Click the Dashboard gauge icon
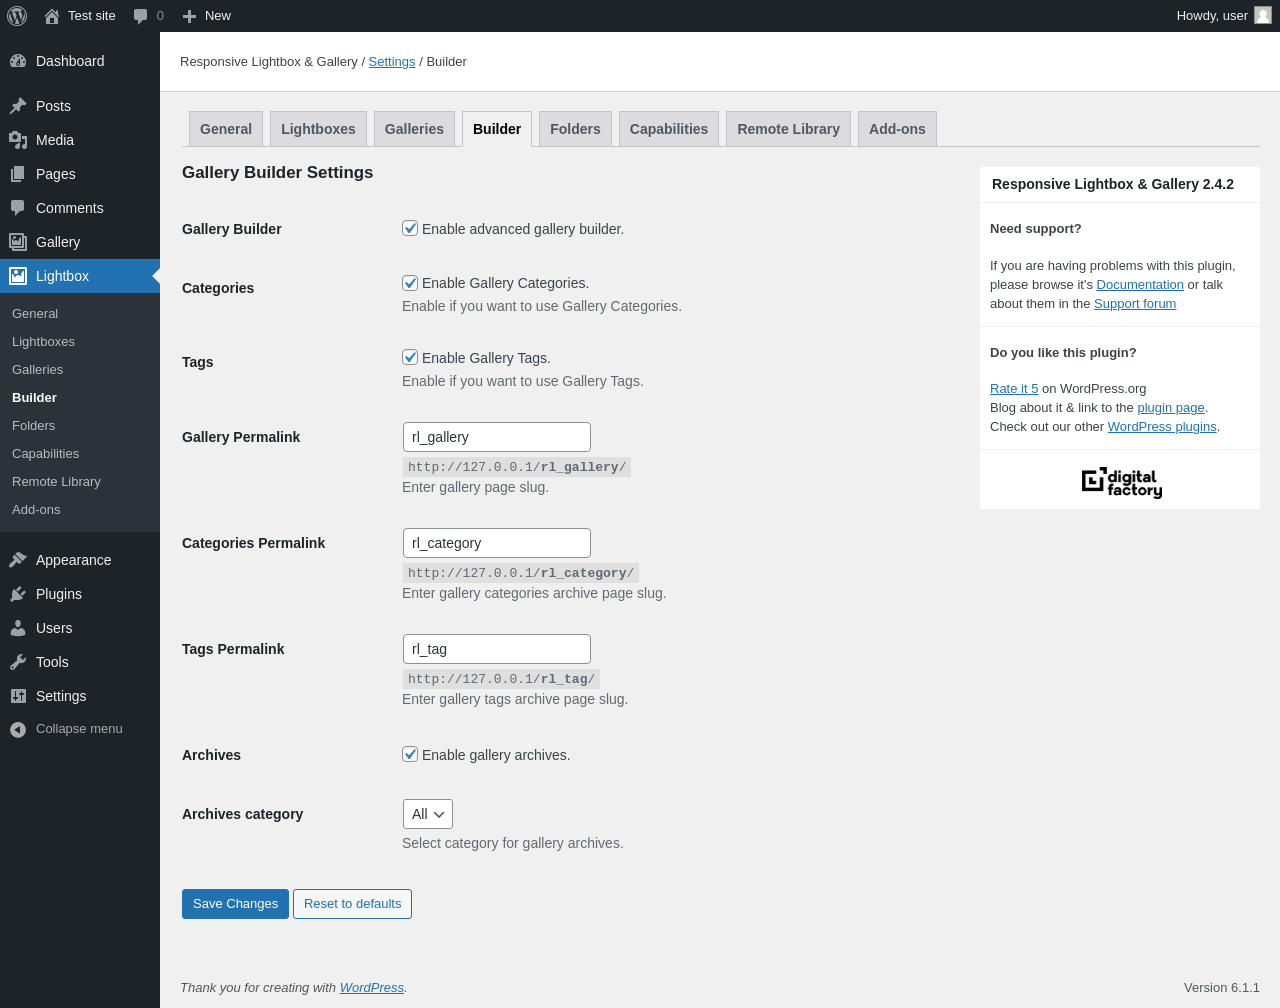The image size is (1280, 1008). [18, 61]
